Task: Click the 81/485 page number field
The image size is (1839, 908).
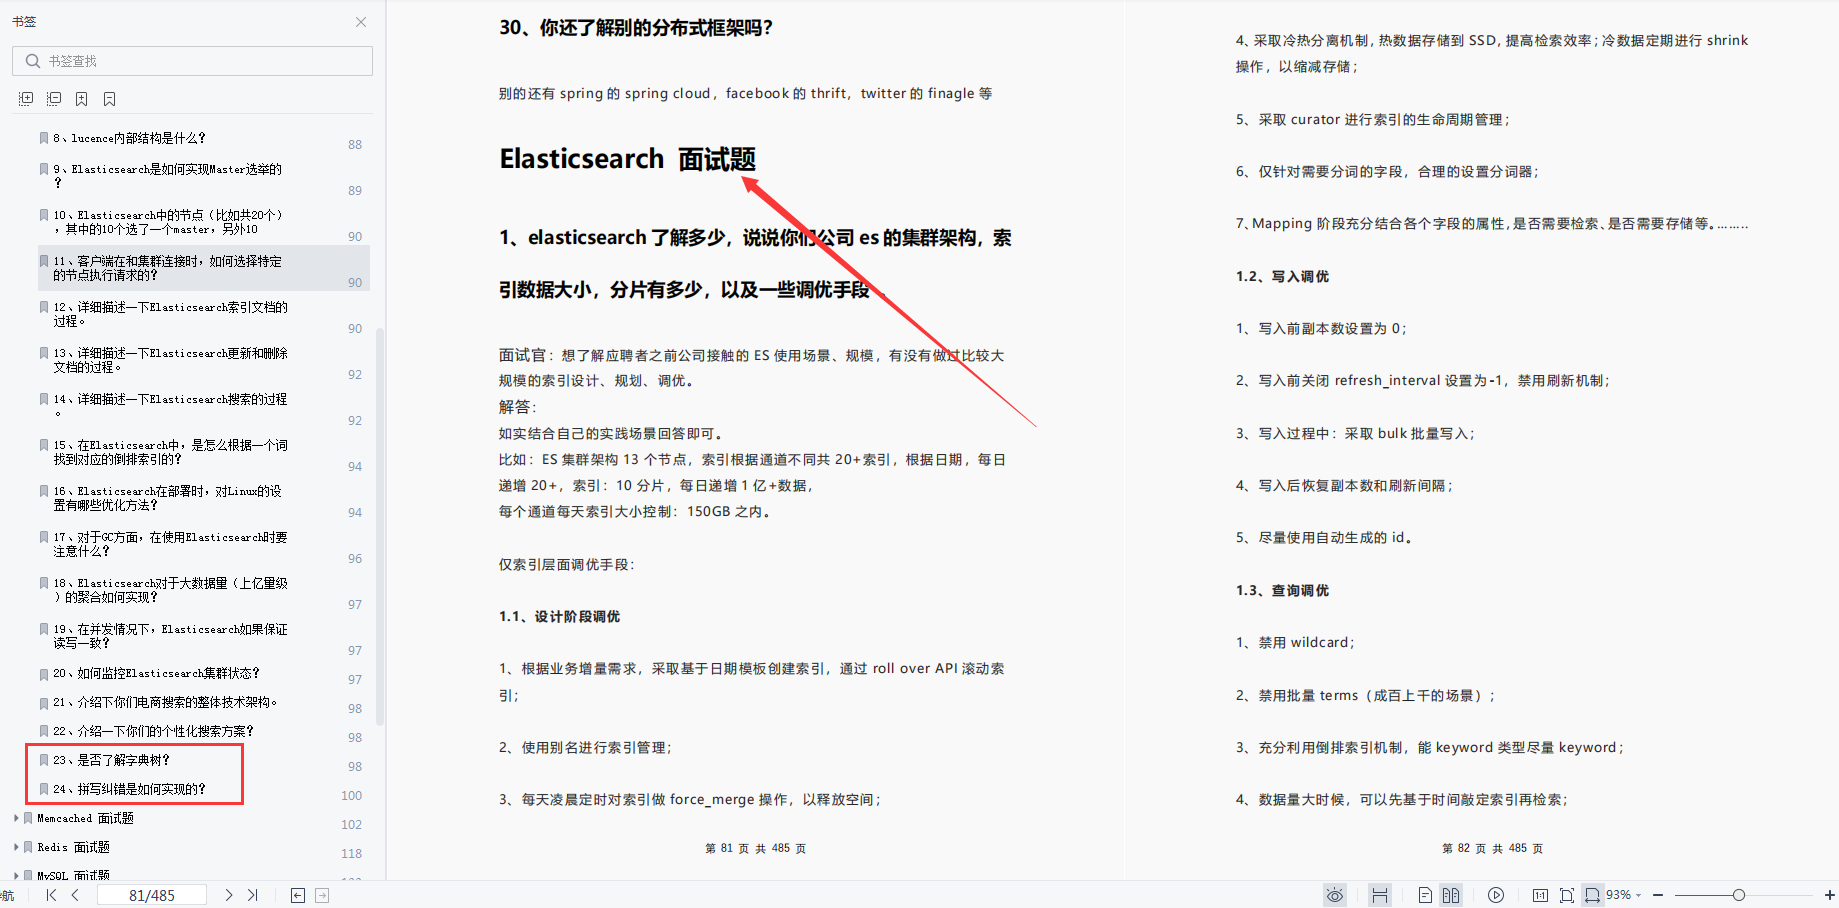Action: click(152, 894)
